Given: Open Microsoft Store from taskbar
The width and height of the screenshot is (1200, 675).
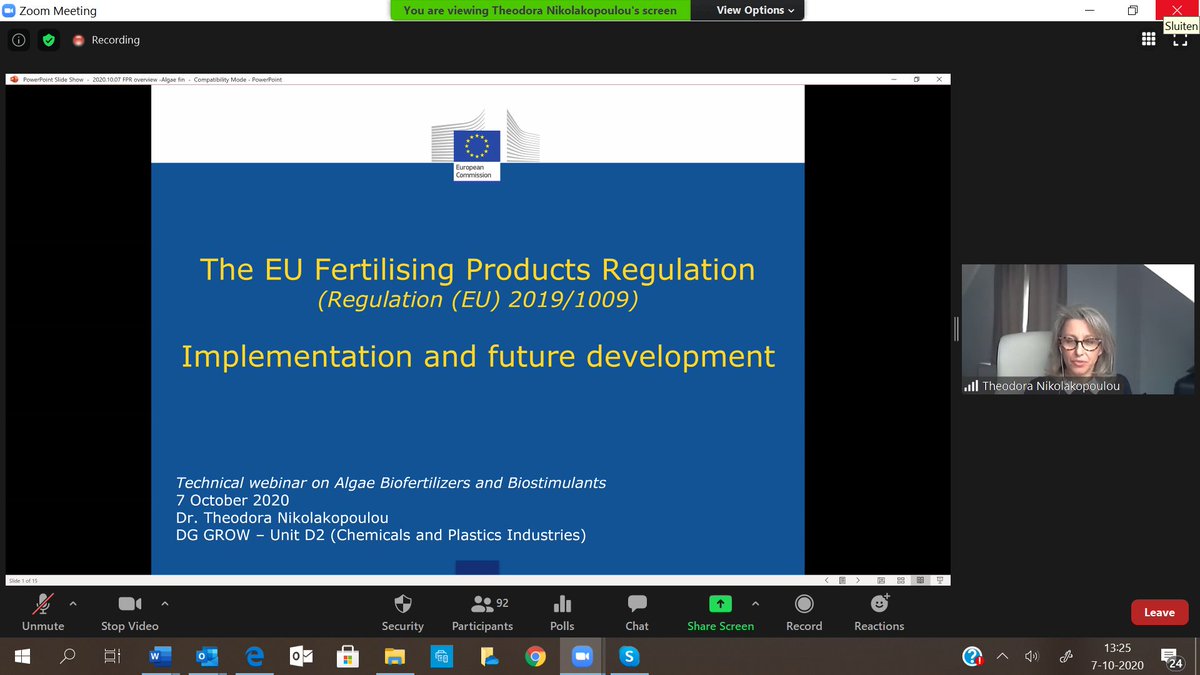Looking at the screenshot, I should (x=348, y=656).
